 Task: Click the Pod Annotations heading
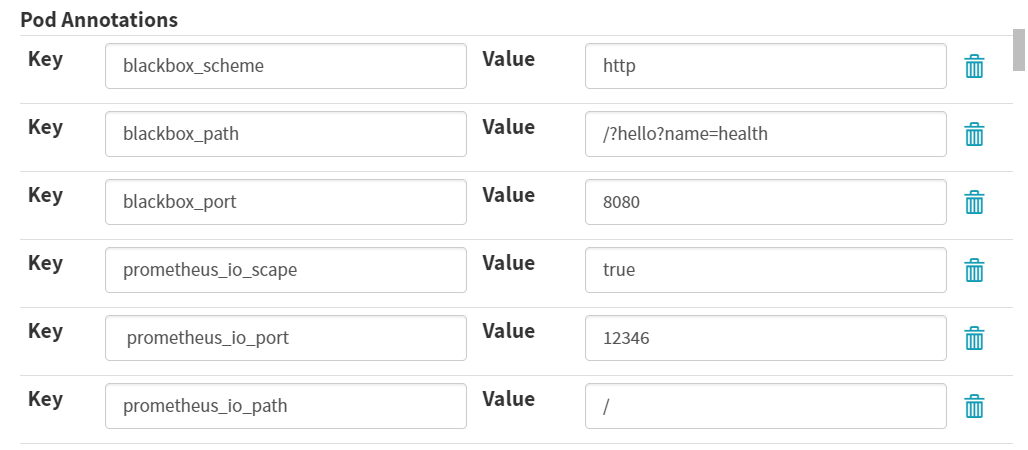coord(99,20)
